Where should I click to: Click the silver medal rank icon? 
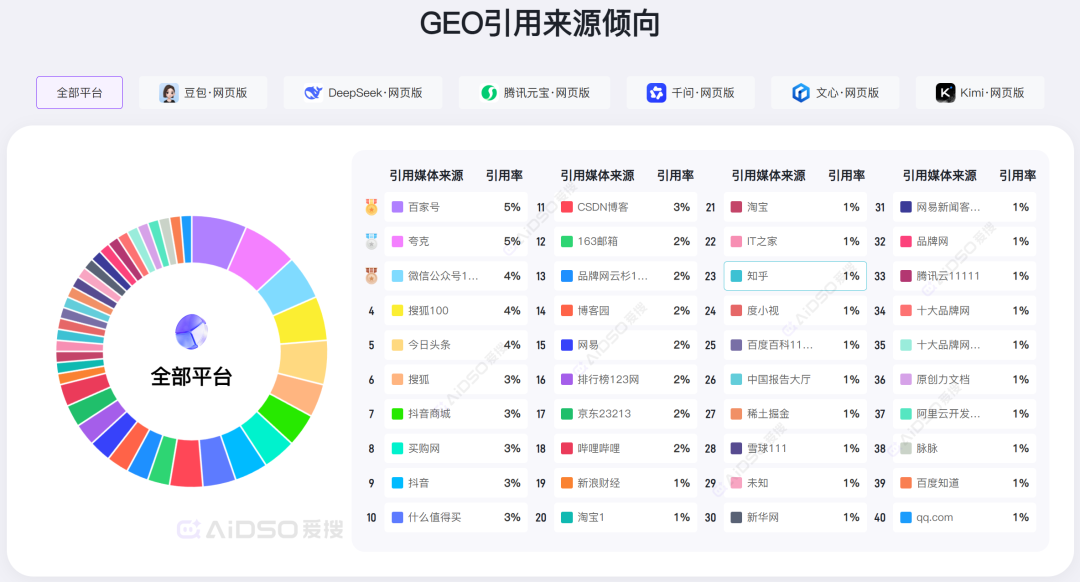coord(371,241)
